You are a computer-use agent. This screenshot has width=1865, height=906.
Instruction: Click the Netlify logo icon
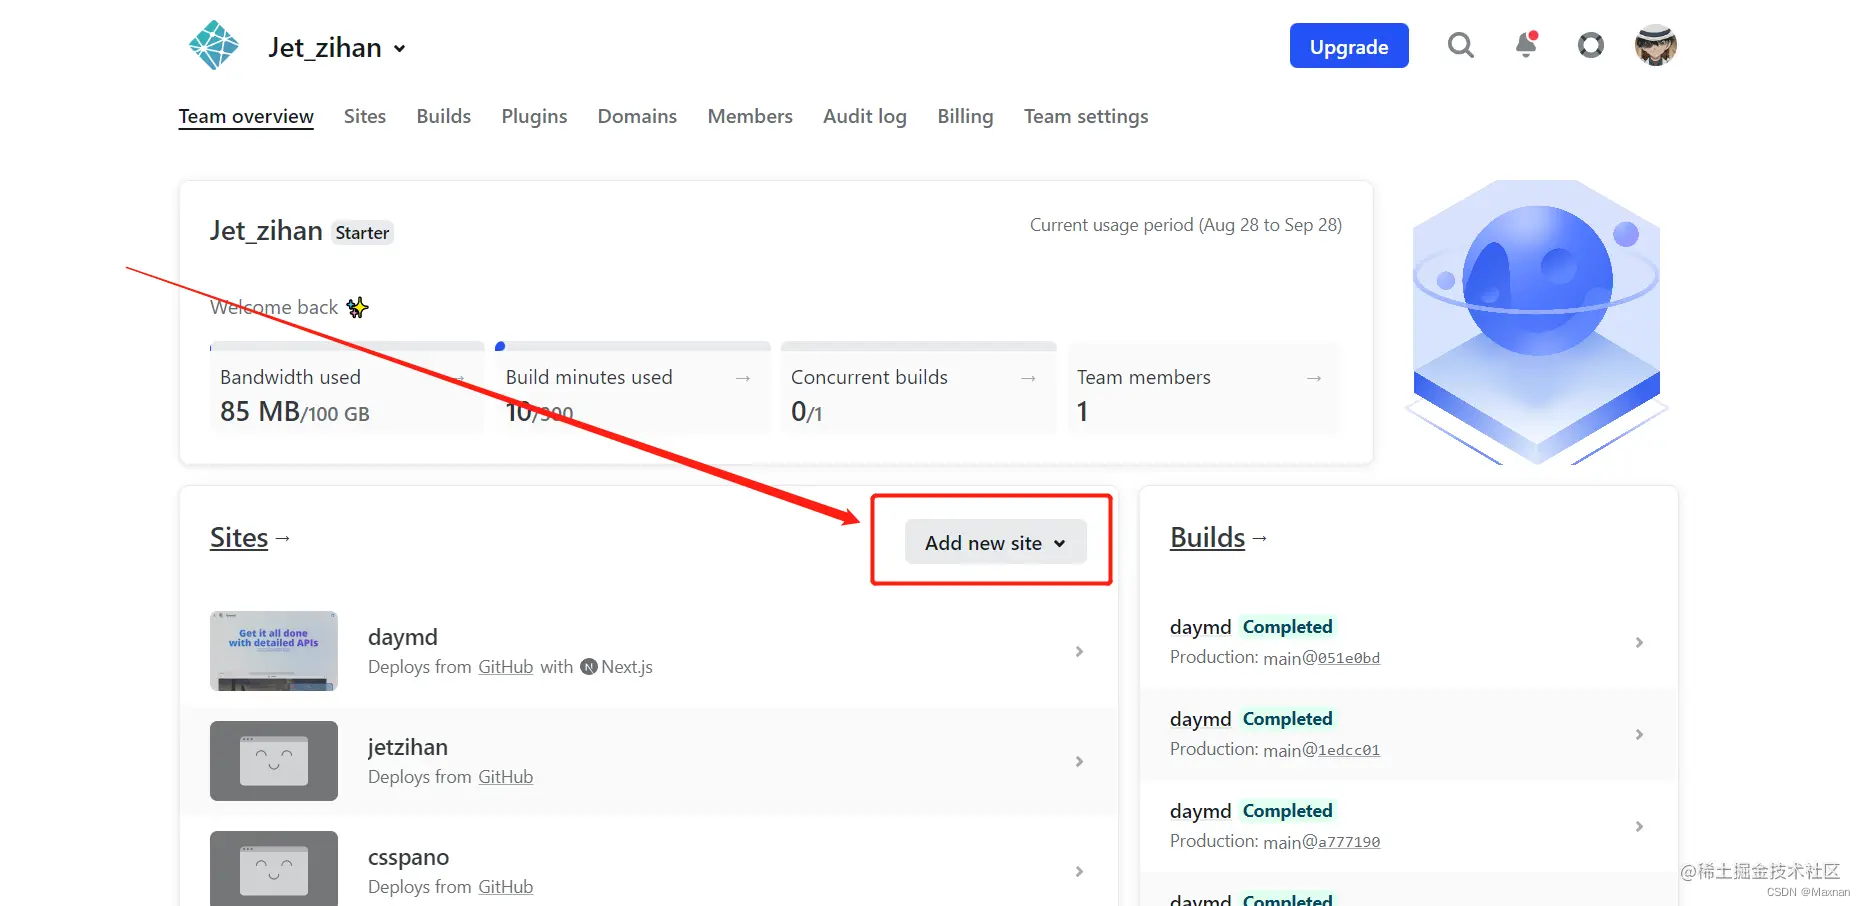tap(214, 45)
